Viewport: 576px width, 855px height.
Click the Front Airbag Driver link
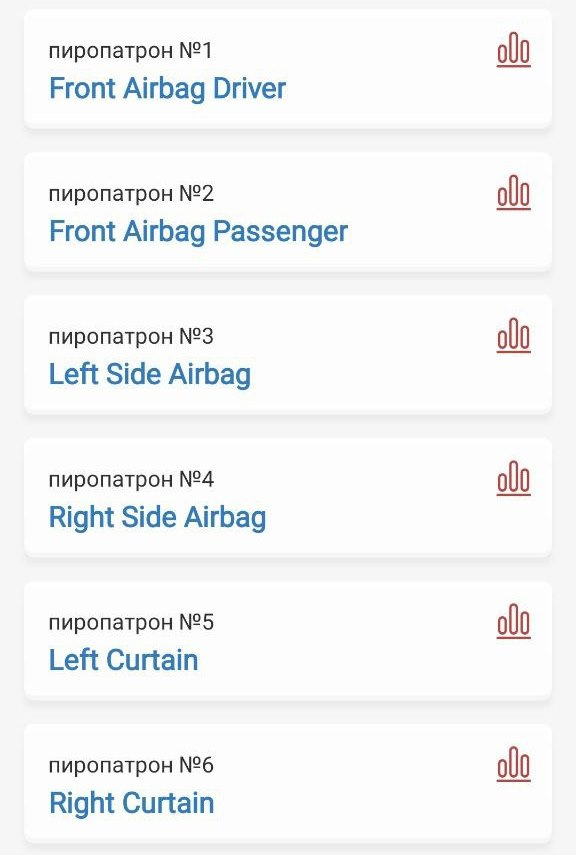tap(167, 88)
